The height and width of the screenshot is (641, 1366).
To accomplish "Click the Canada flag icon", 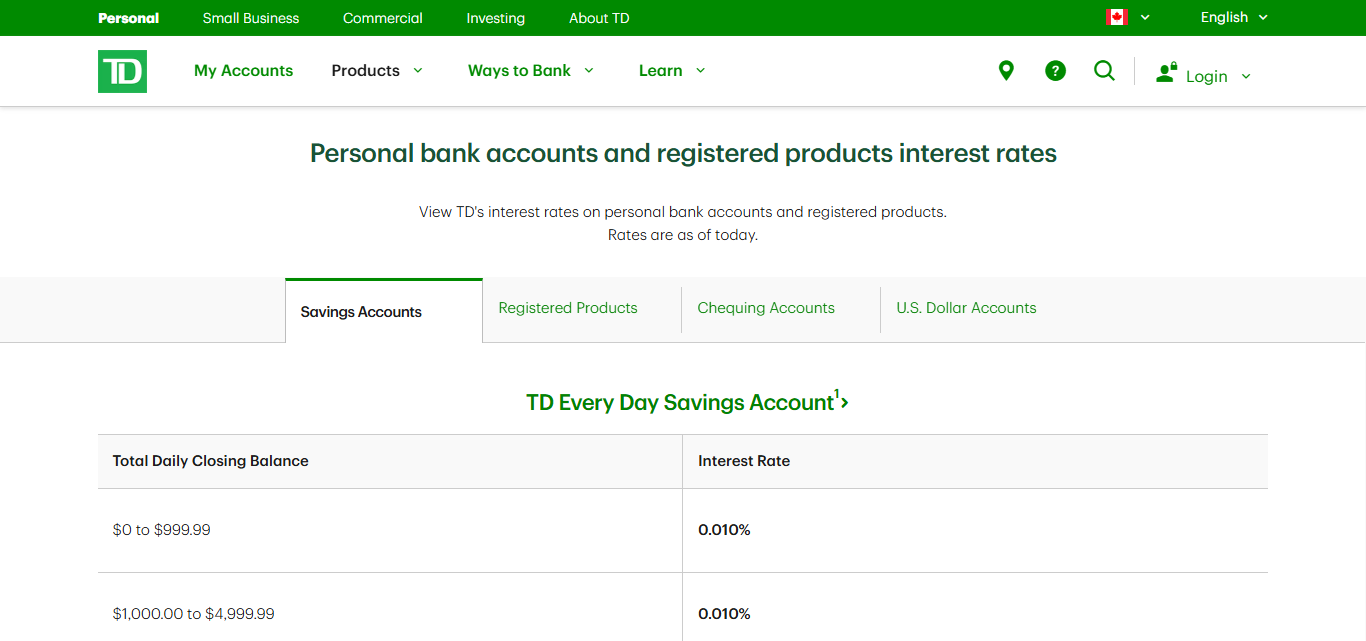I will coord(1117,17).
